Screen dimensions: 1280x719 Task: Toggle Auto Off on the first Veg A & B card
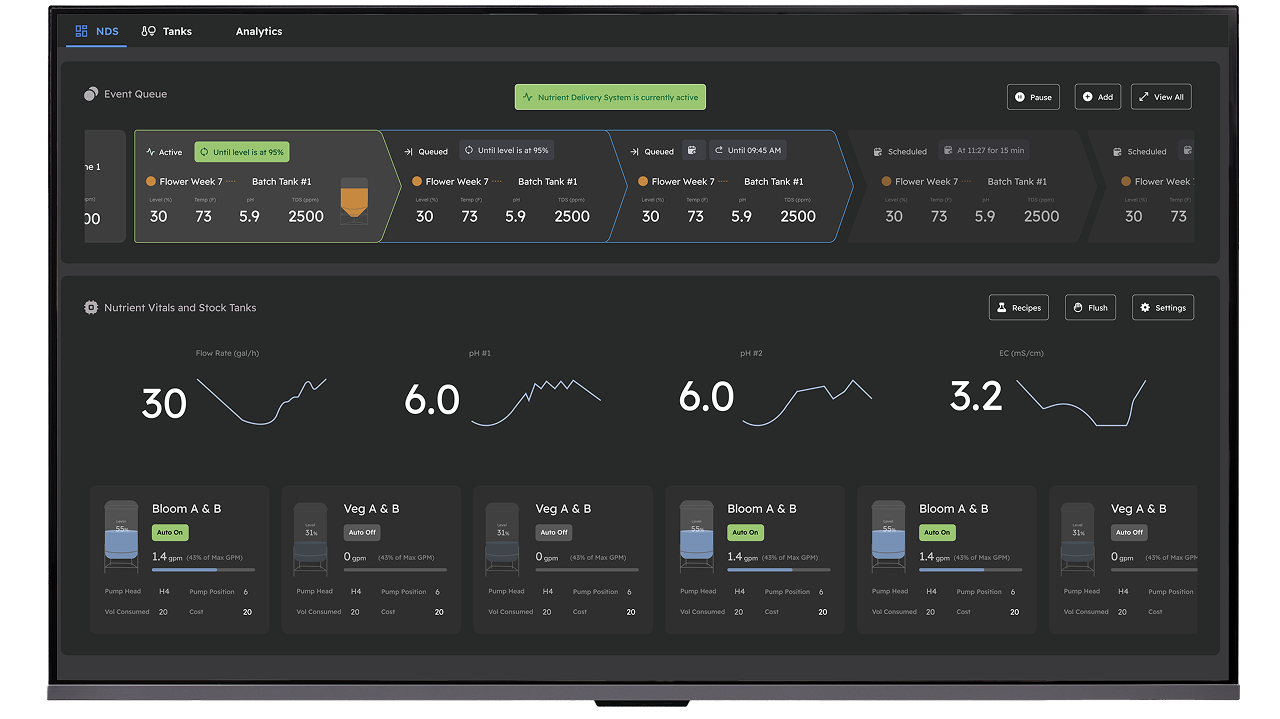click(362, 533)
